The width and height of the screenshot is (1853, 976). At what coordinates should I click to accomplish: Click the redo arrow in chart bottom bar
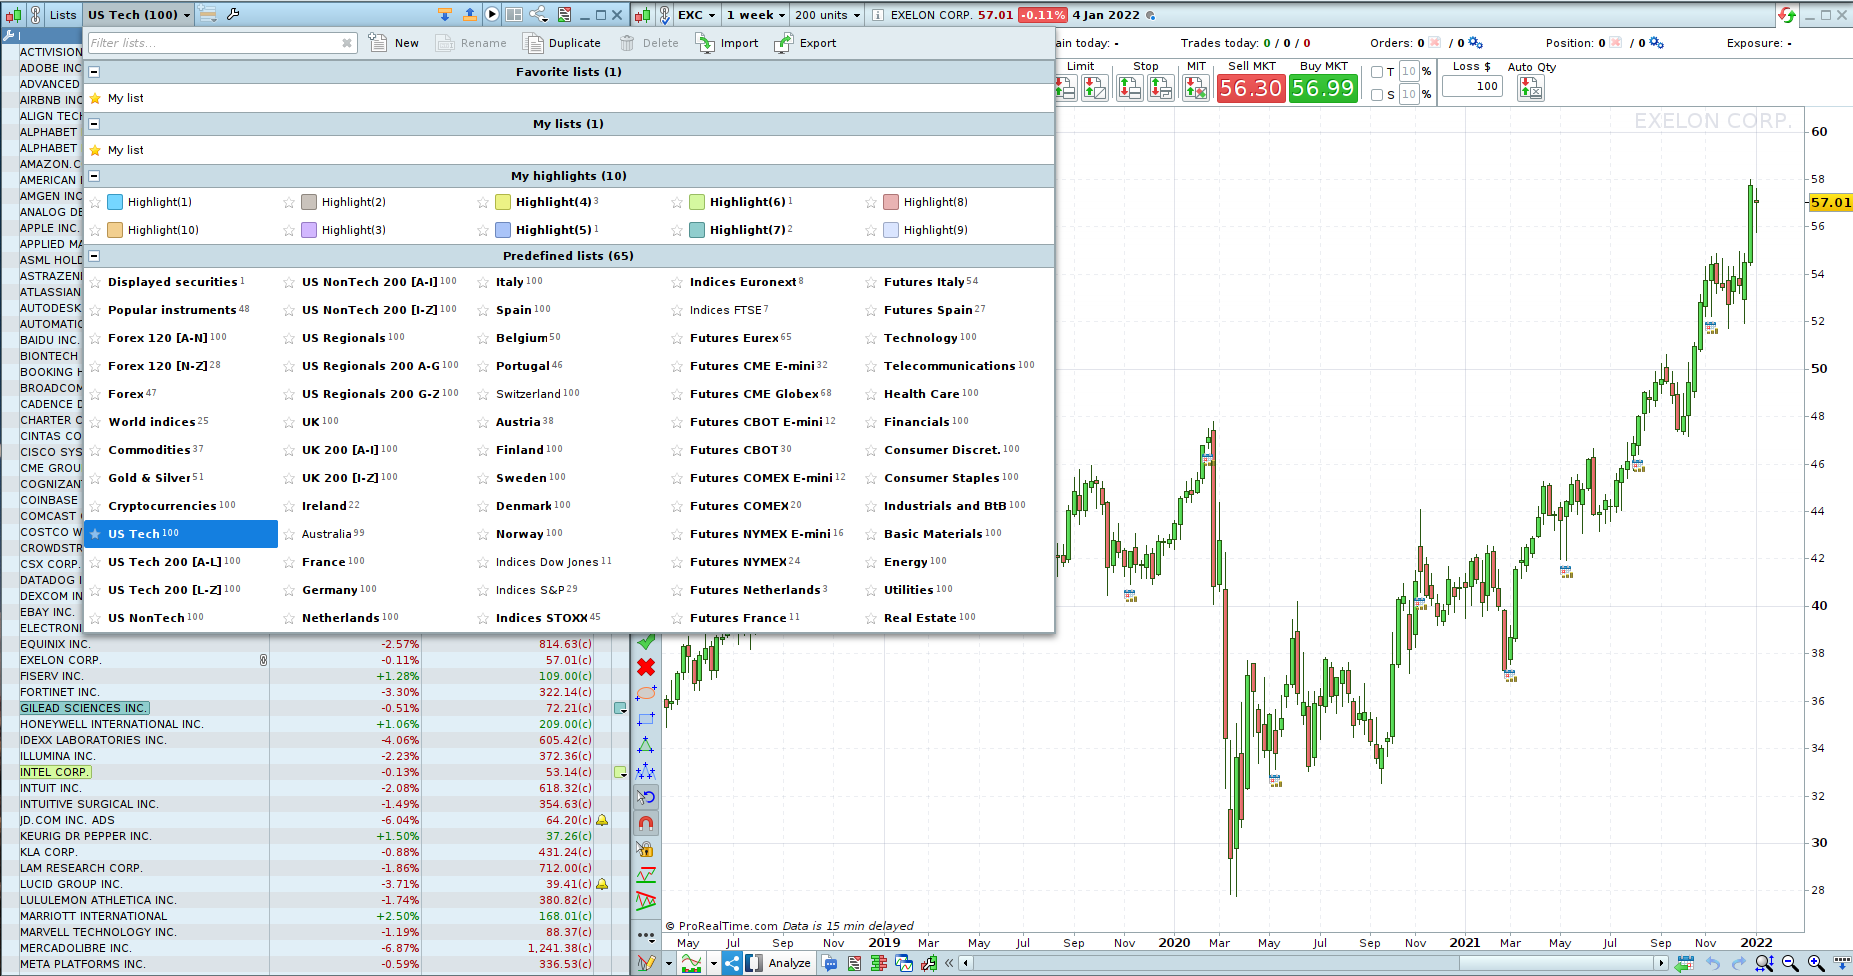(x=1739, y=963)
